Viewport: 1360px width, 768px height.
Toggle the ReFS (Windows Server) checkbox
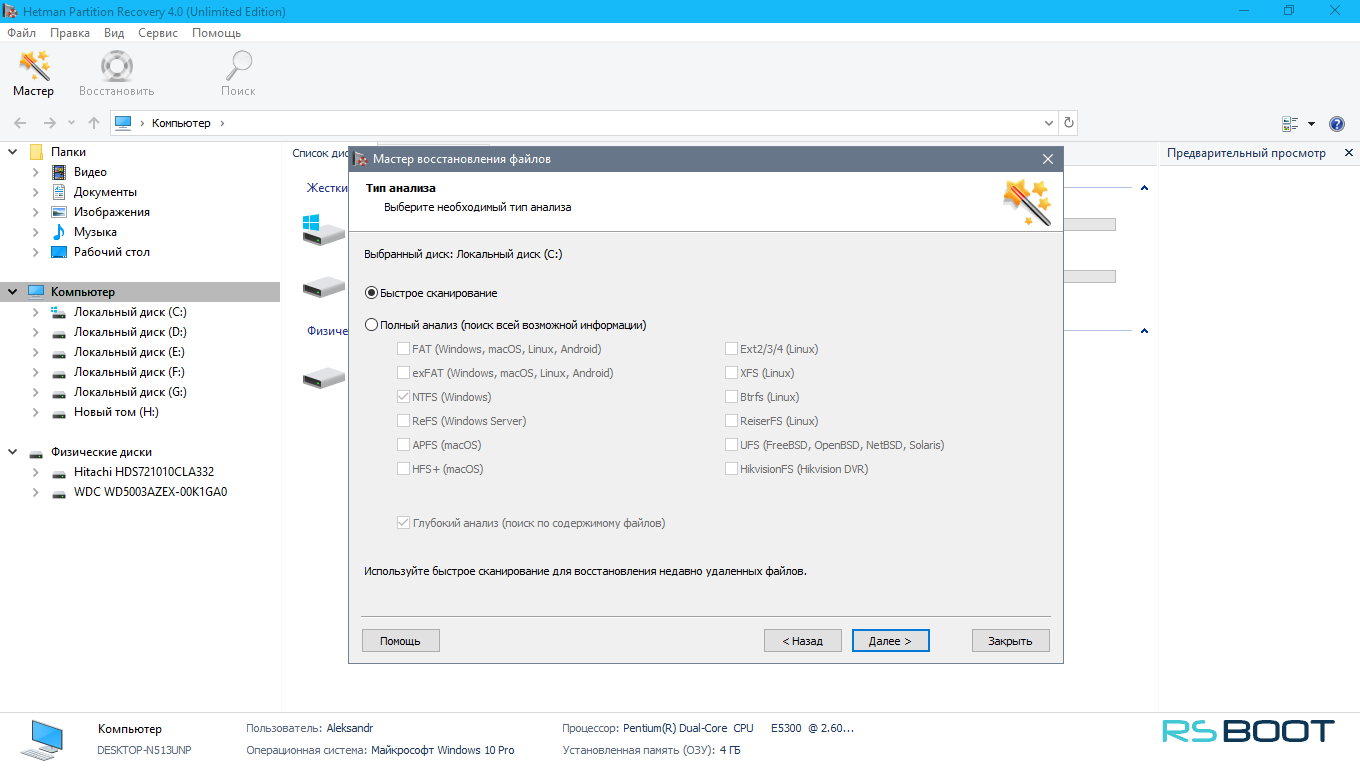tap(403, 421)
